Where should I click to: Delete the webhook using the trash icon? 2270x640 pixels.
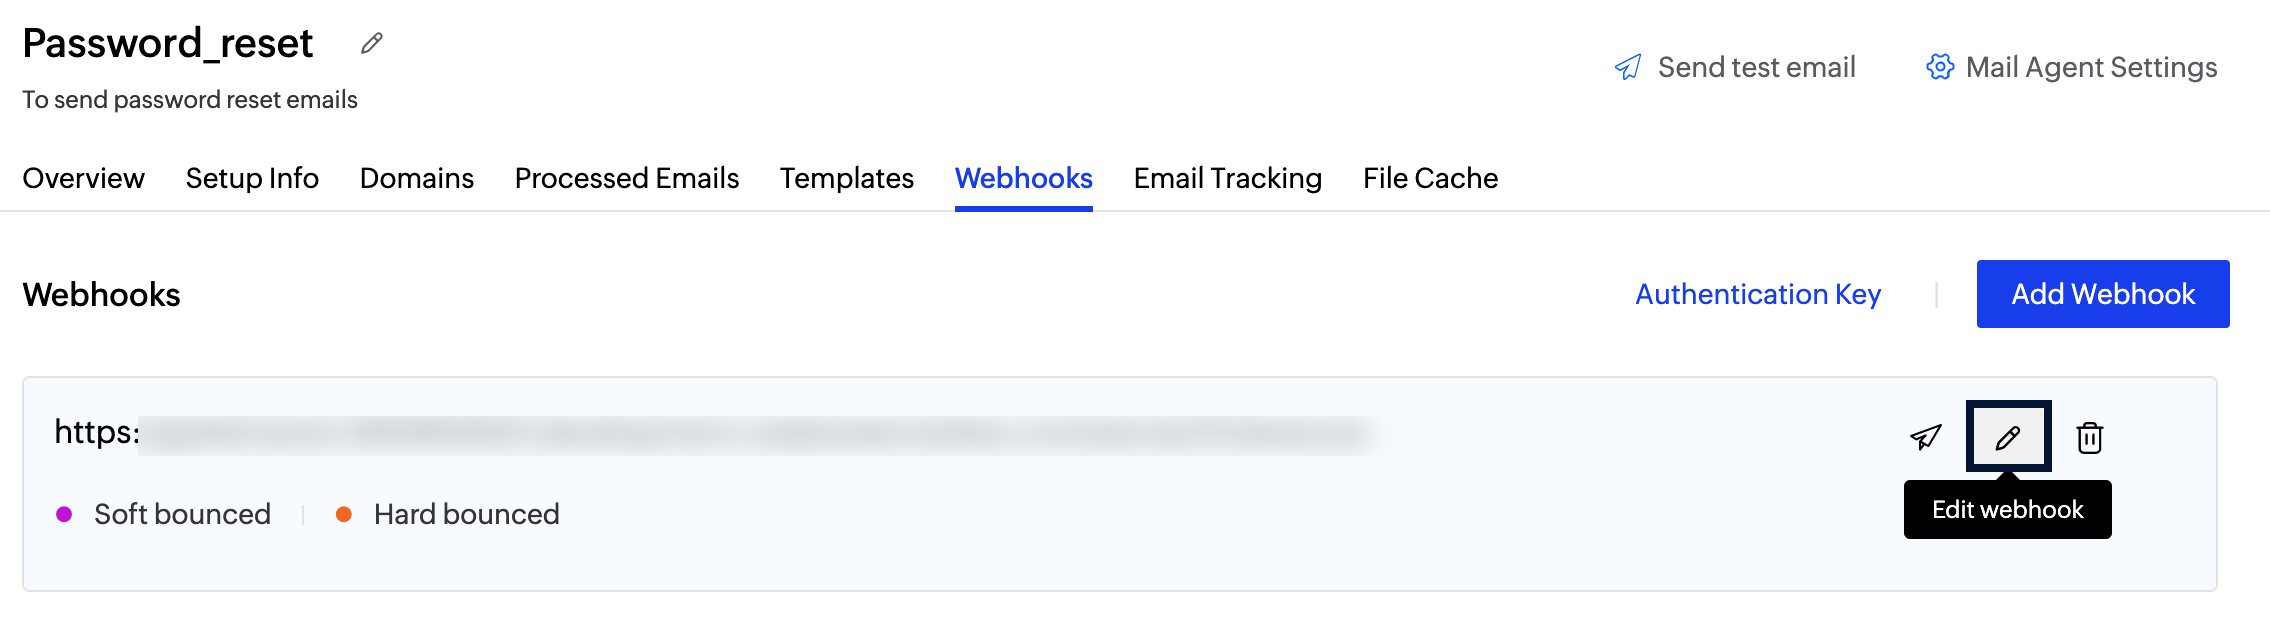pyautogui.click(x=2090, y=437)
